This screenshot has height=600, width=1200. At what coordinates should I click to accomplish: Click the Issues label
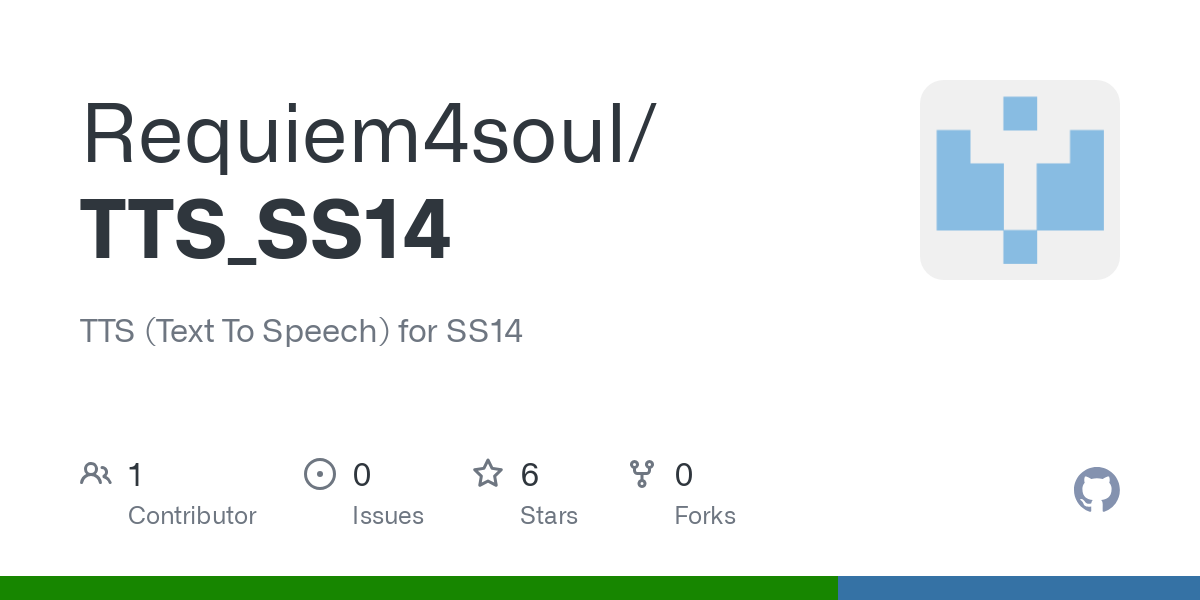coord(388,516)
